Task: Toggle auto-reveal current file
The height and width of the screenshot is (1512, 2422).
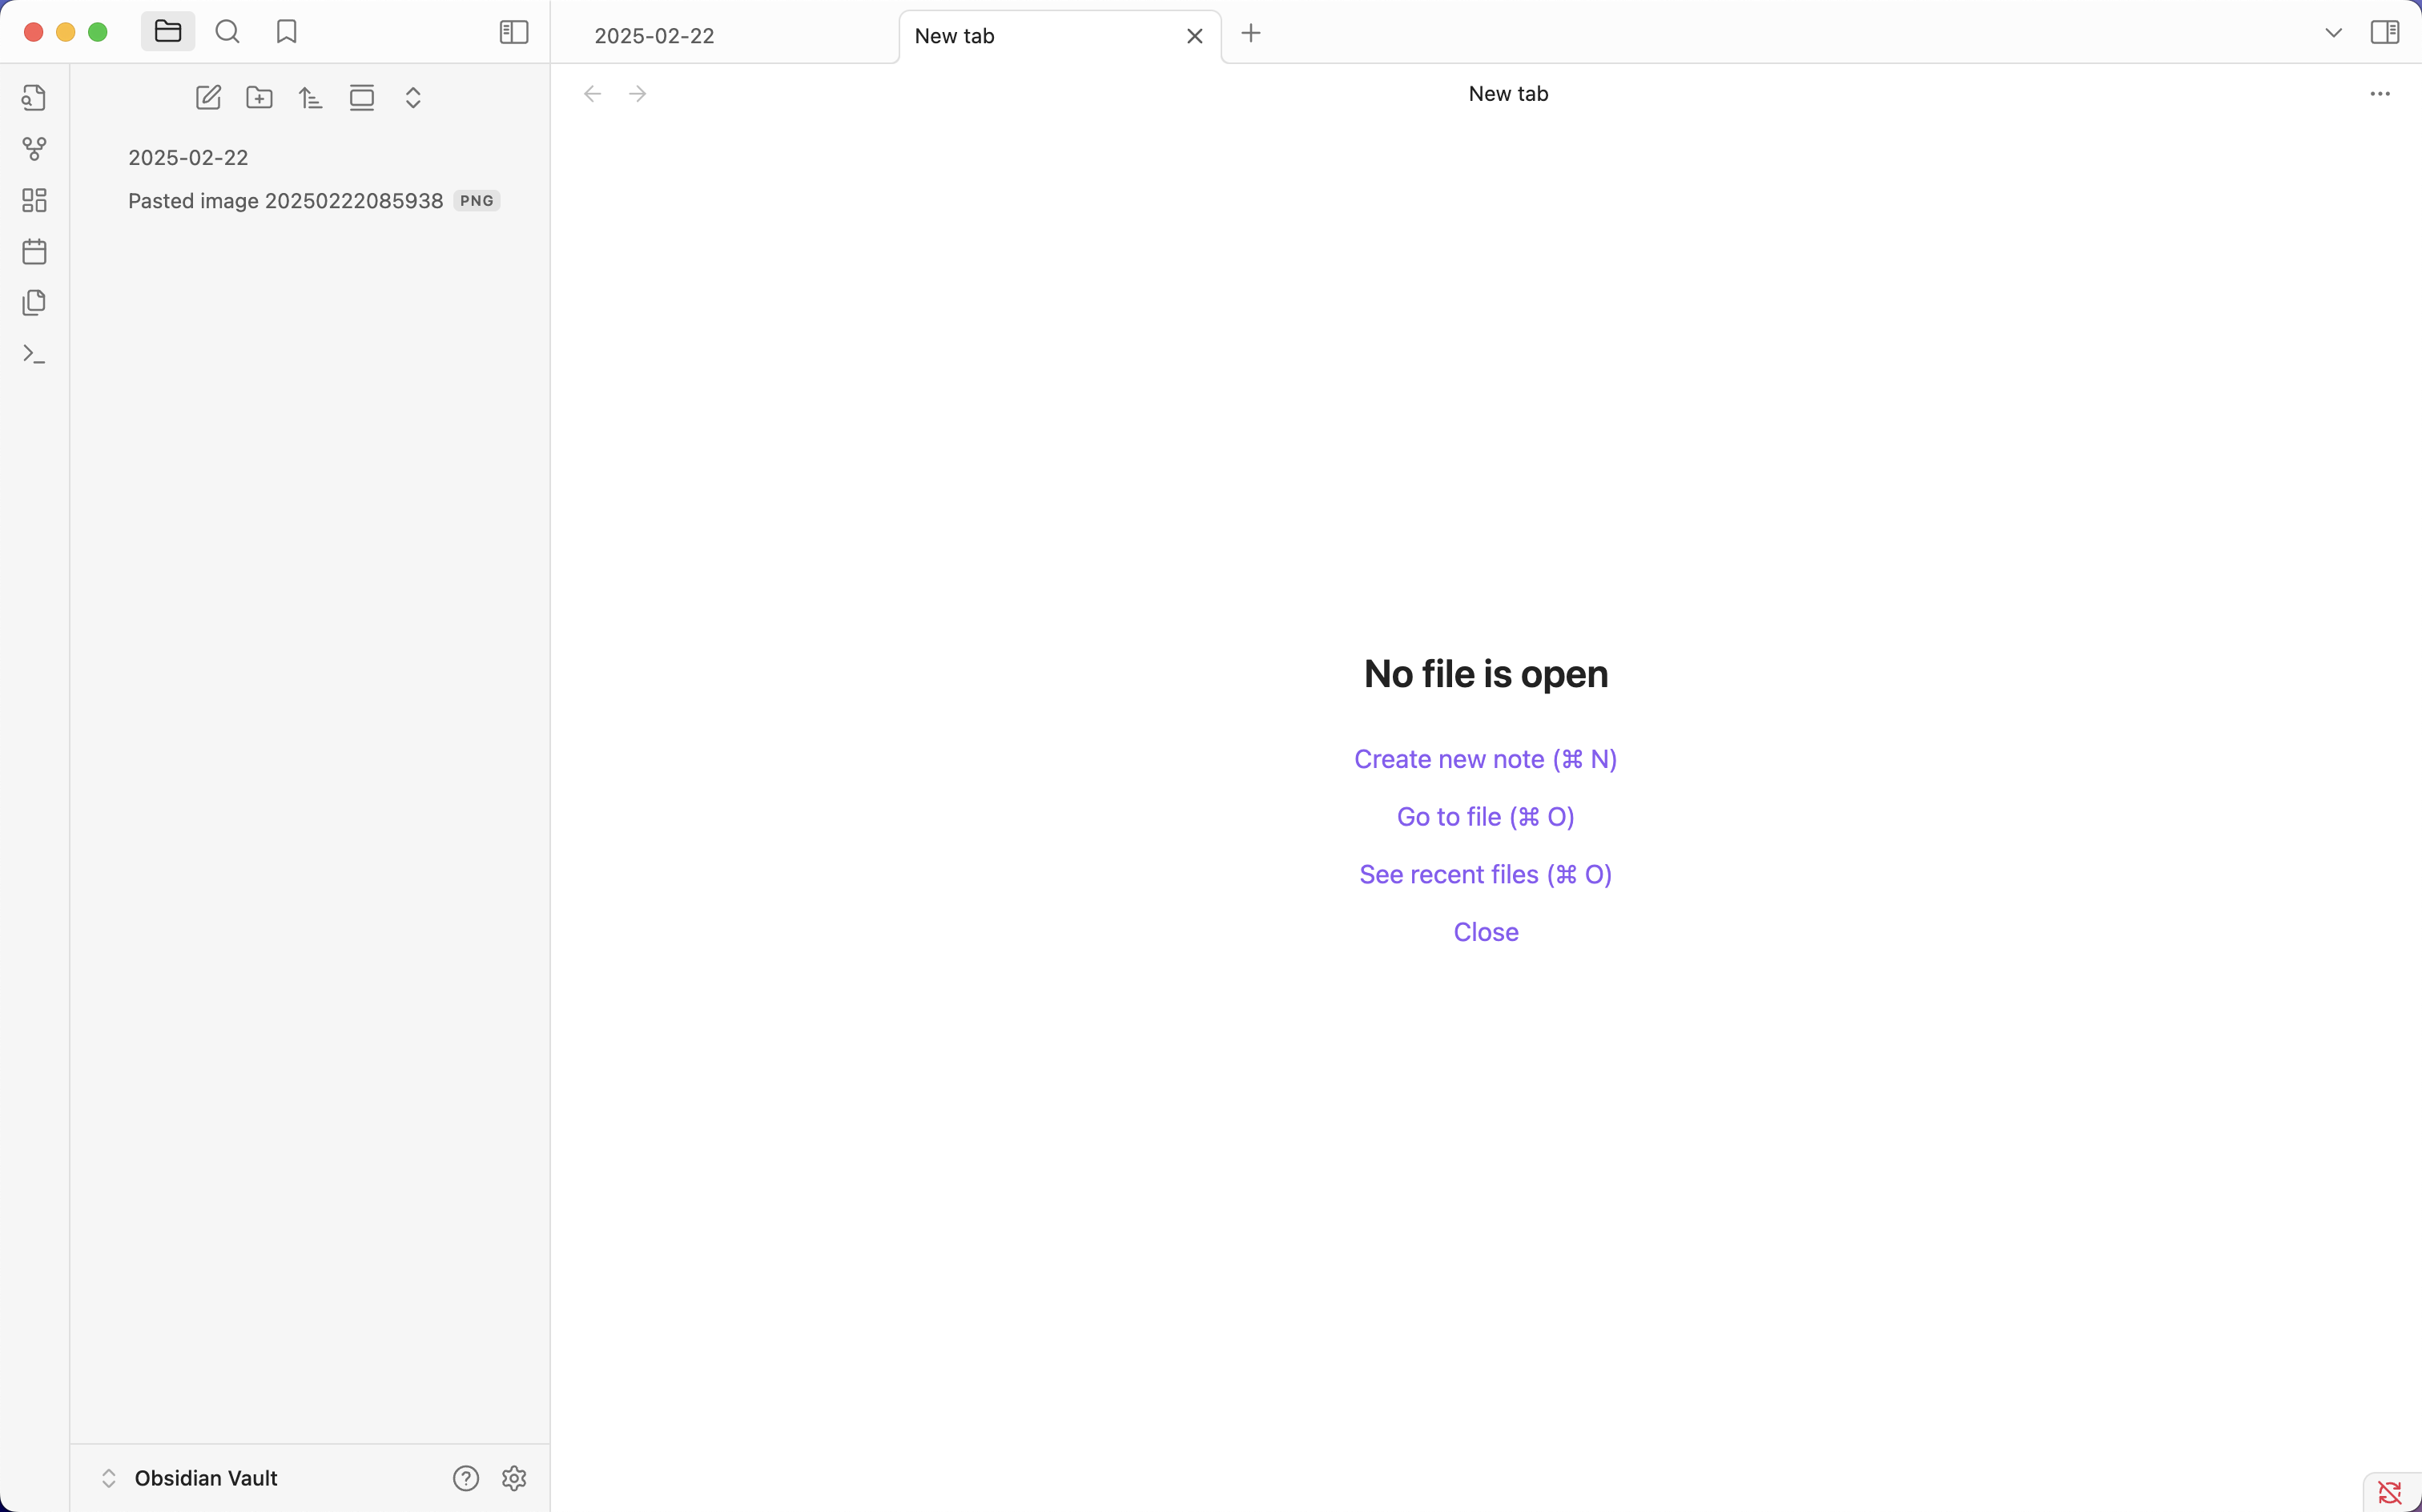Action: tap(362, 98)
